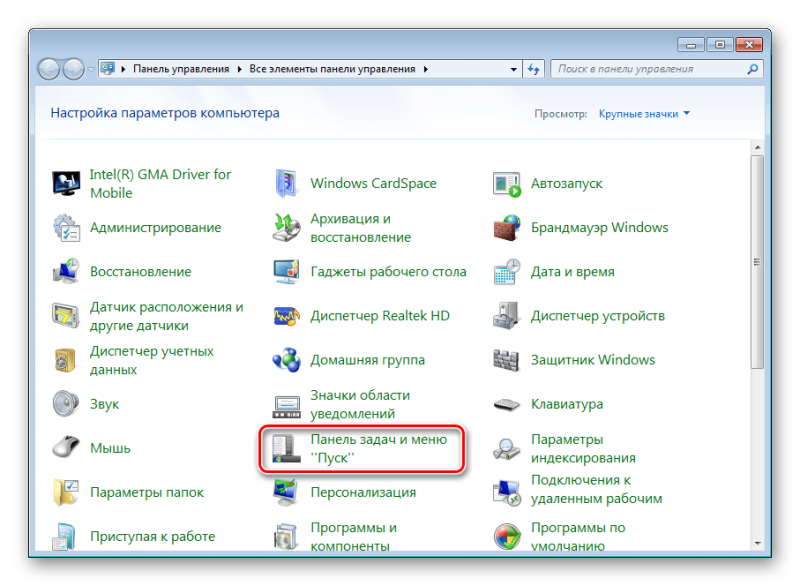Open Администрирование icon

coord(66,227)
